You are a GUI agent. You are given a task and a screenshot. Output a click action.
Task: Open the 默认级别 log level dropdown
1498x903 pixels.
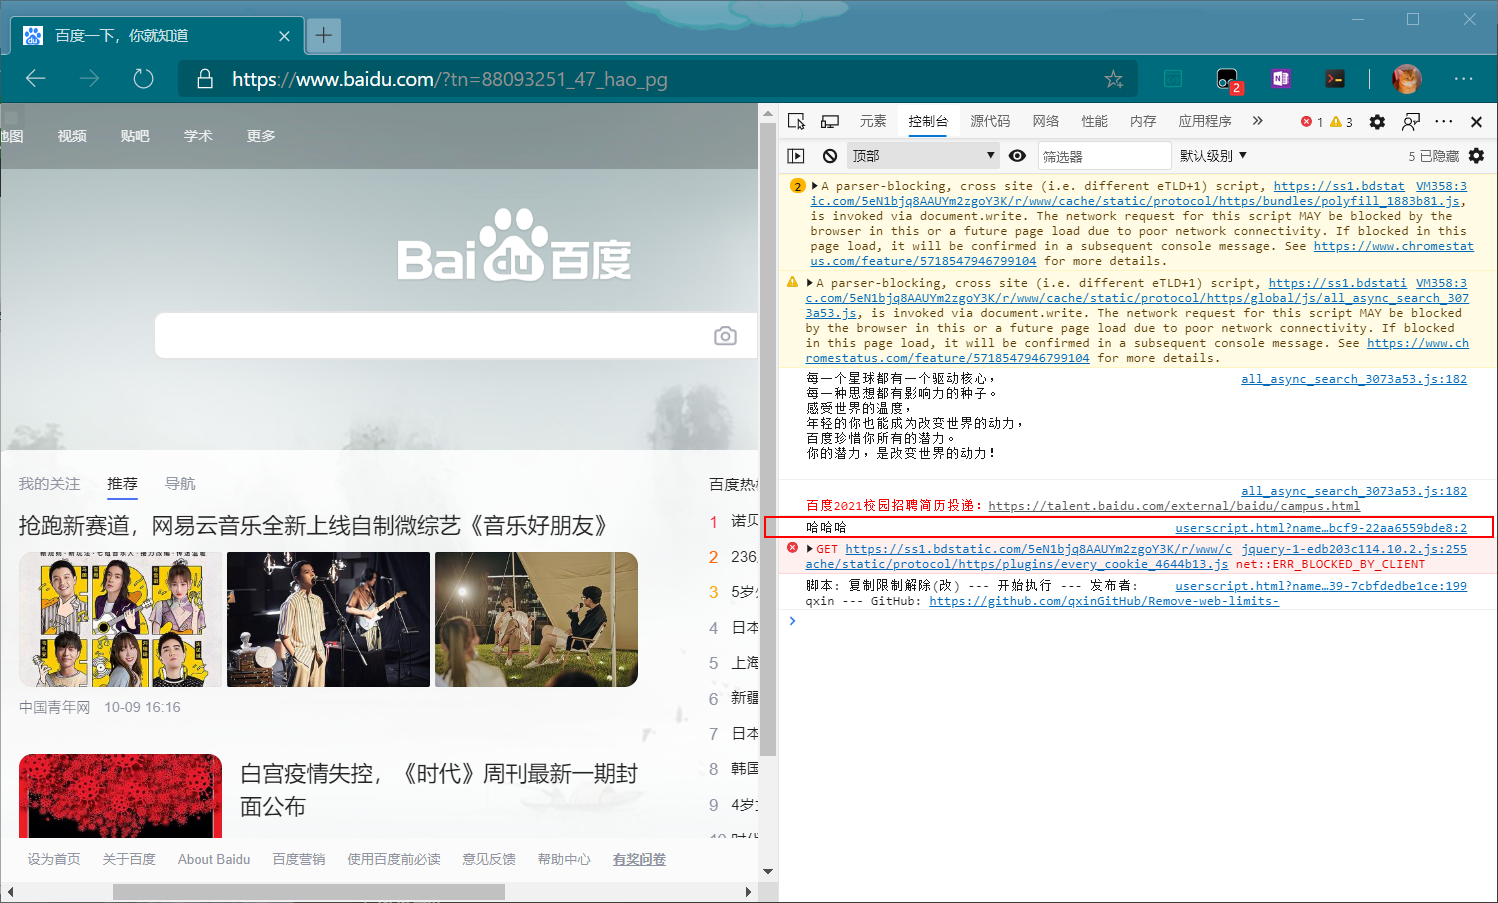[1213, 156]
